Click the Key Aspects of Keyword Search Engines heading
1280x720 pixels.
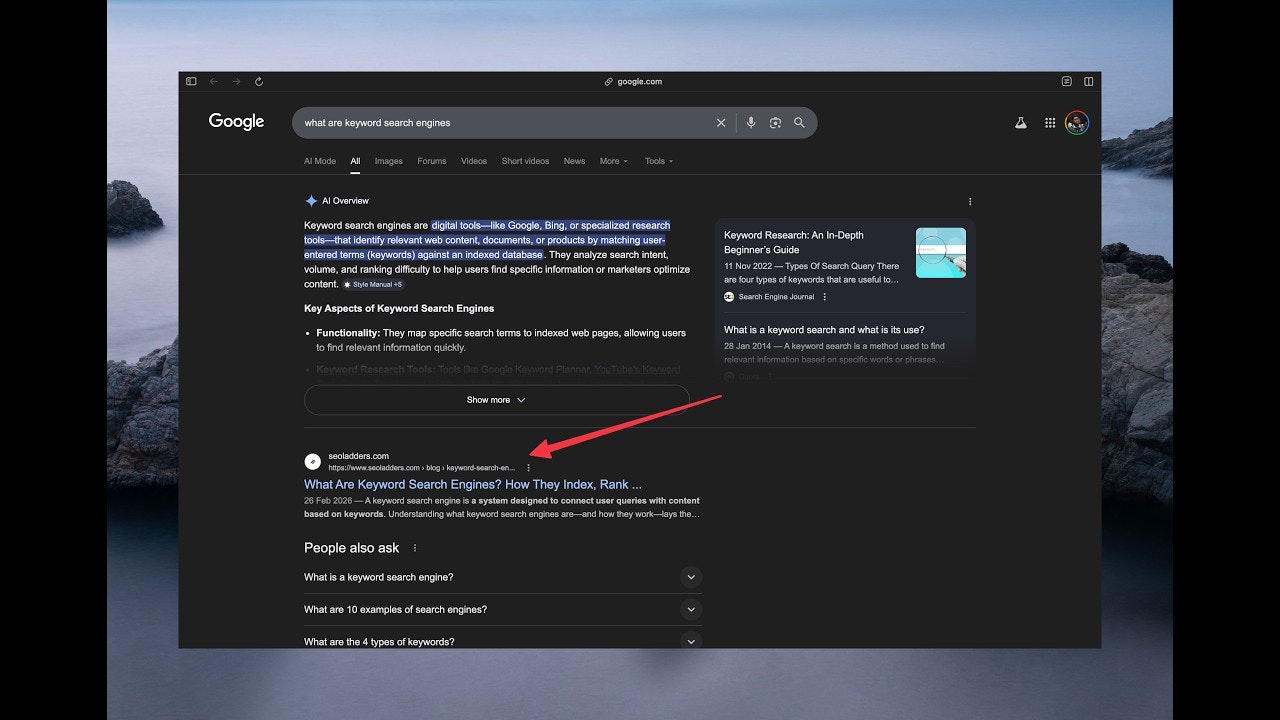point(399,309)
